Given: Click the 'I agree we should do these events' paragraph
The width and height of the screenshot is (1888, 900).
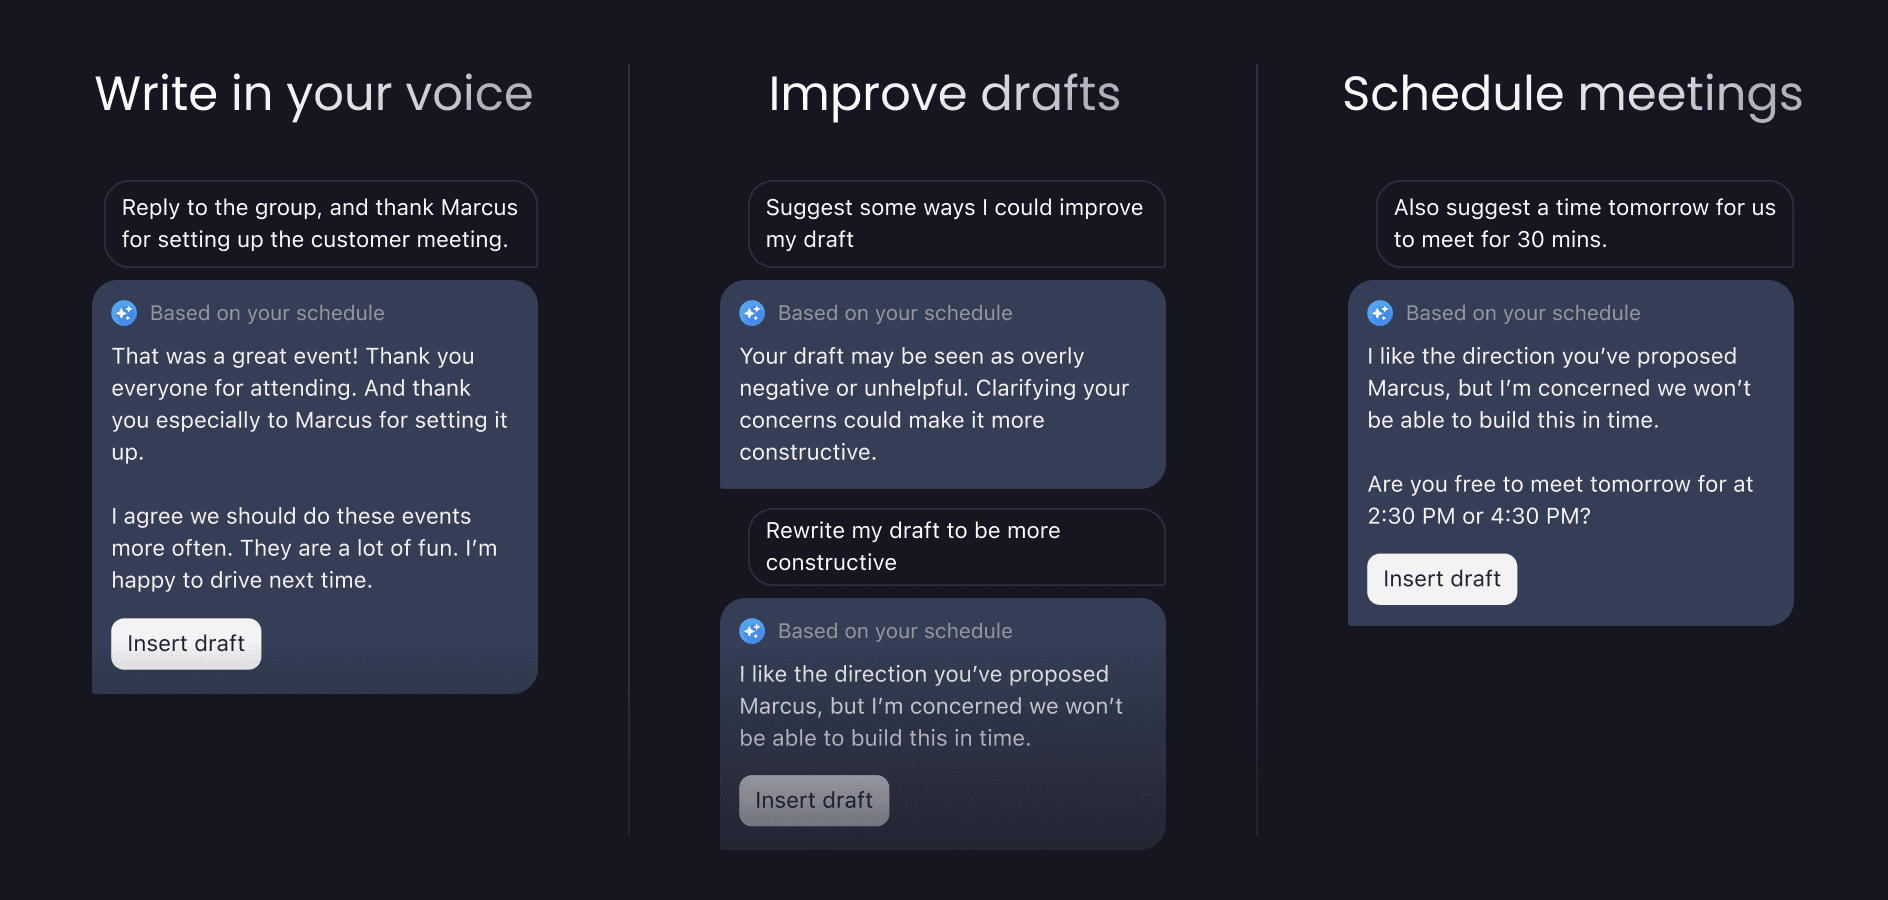Looking at the screenshot, I should (x=304, y=548).
